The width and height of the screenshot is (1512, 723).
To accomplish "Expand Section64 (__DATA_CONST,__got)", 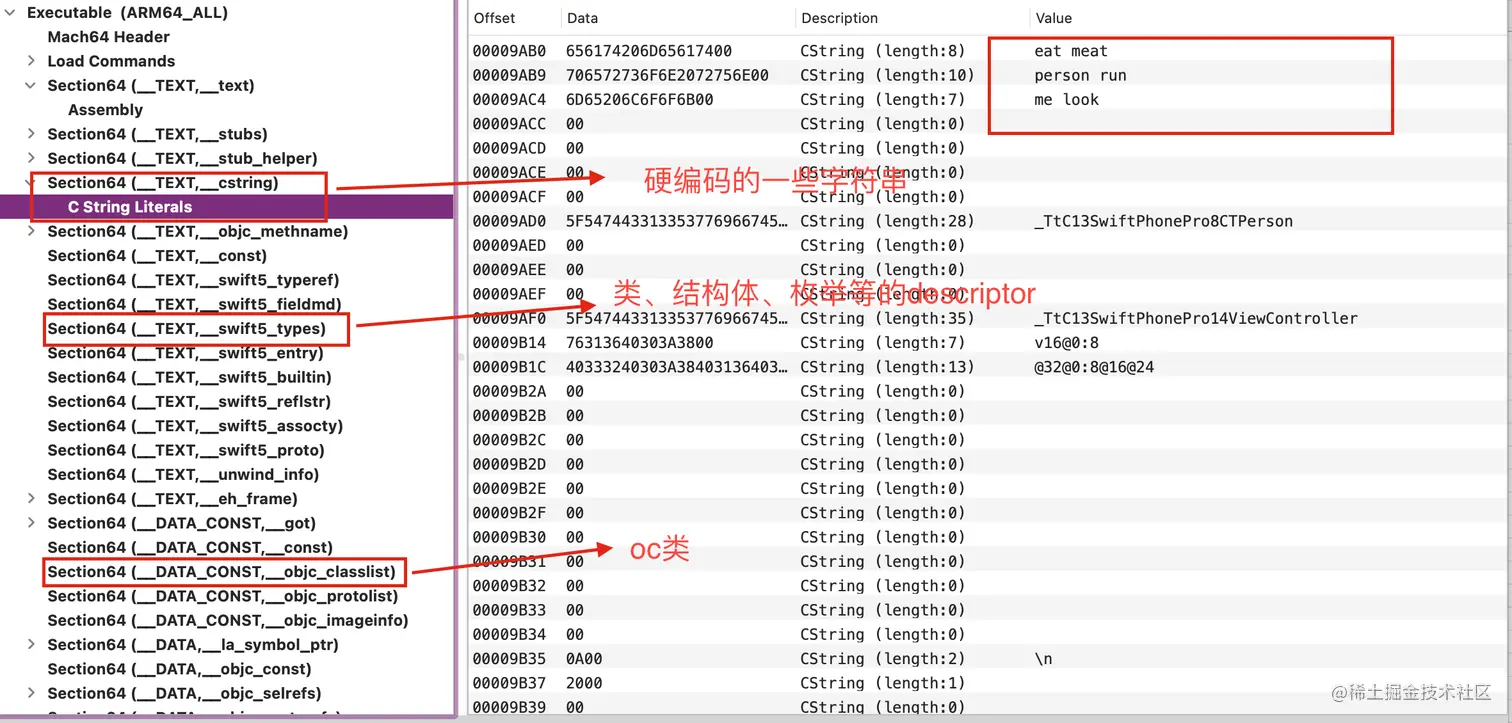I will 30,522.
